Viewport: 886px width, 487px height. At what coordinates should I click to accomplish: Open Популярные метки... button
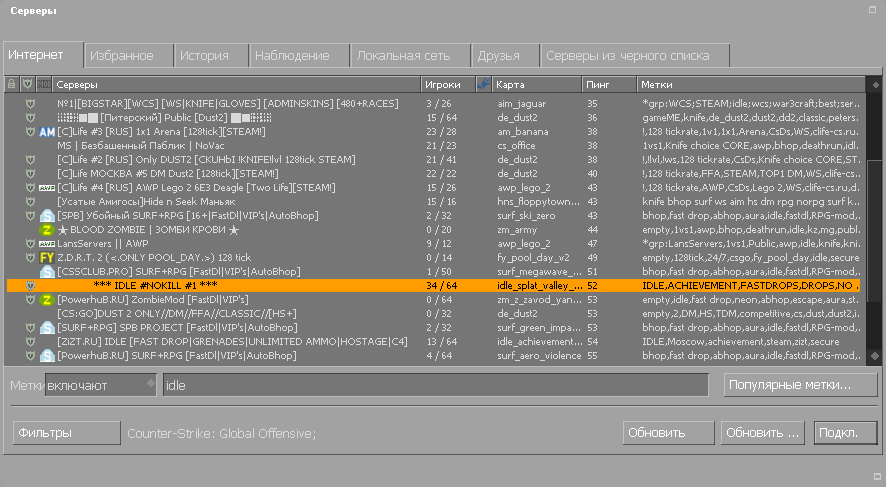(x=801, y=385)
